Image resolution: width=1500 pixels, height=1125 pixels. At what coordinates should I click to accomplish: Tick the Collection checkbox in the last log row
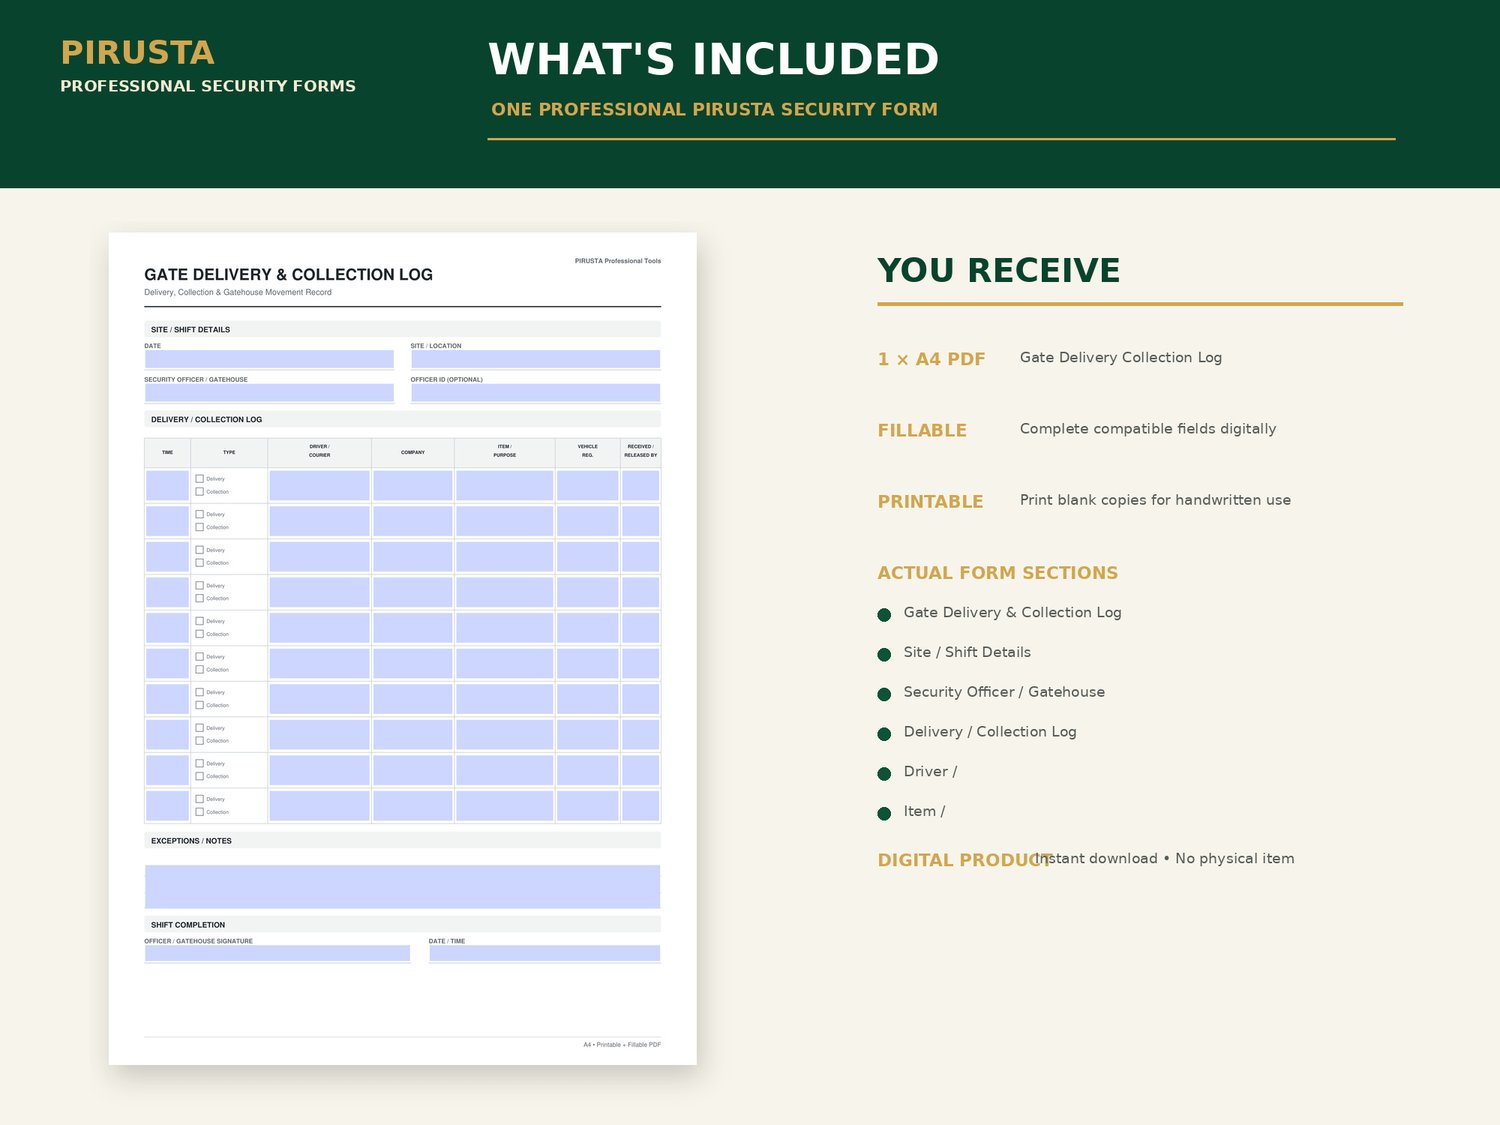pyautogui.click(x=199, y=812)
